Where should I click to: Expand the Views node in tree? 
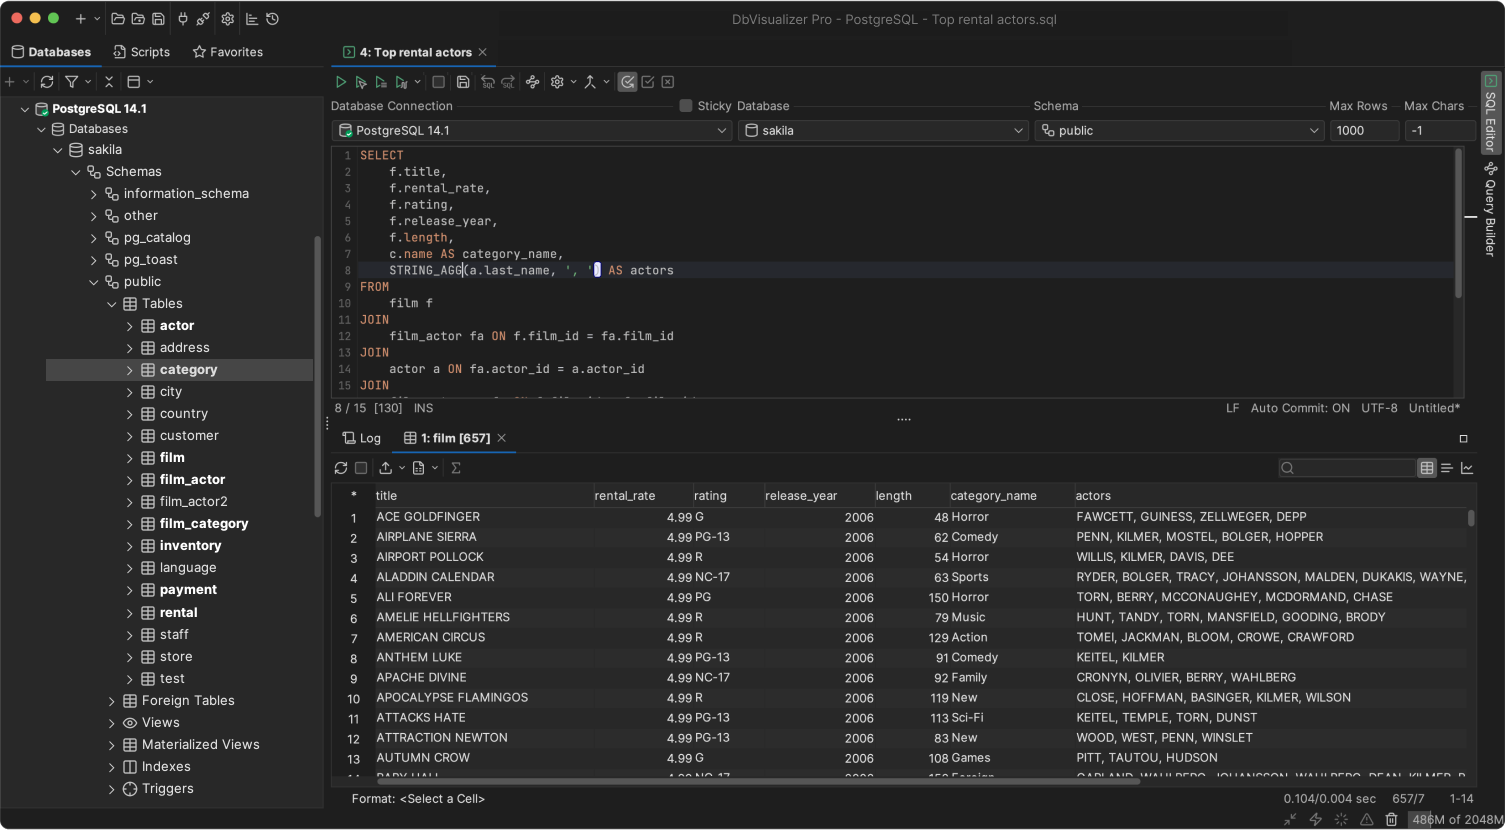pos(112,723)
